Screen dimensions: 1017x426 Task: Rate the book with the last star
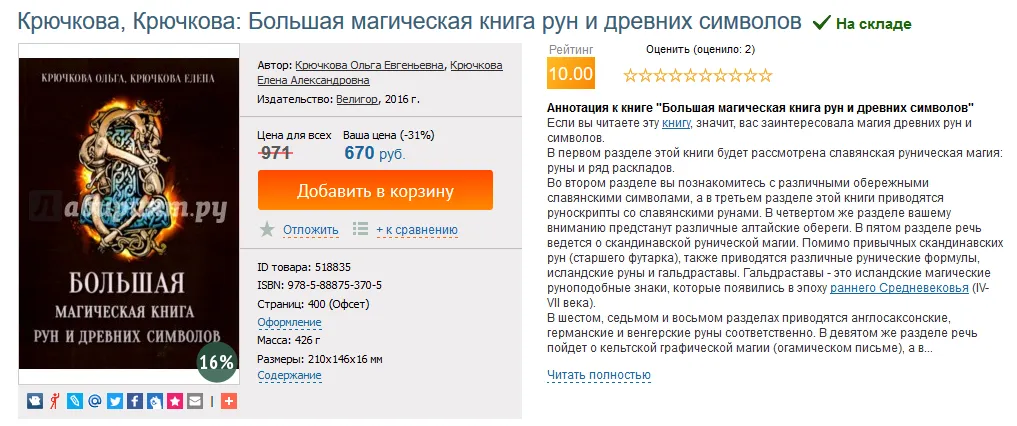(x=765, y=75)
